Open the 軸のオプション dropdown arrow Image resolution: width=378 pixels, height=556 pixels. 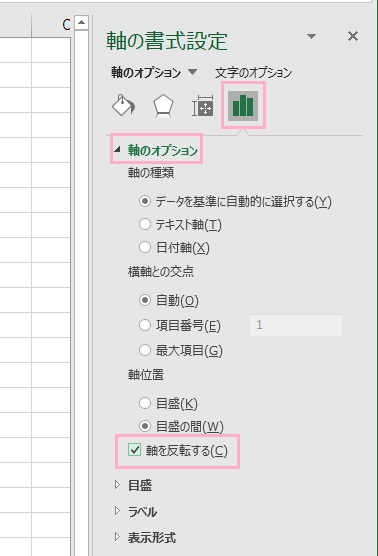[x=192, y=72]
